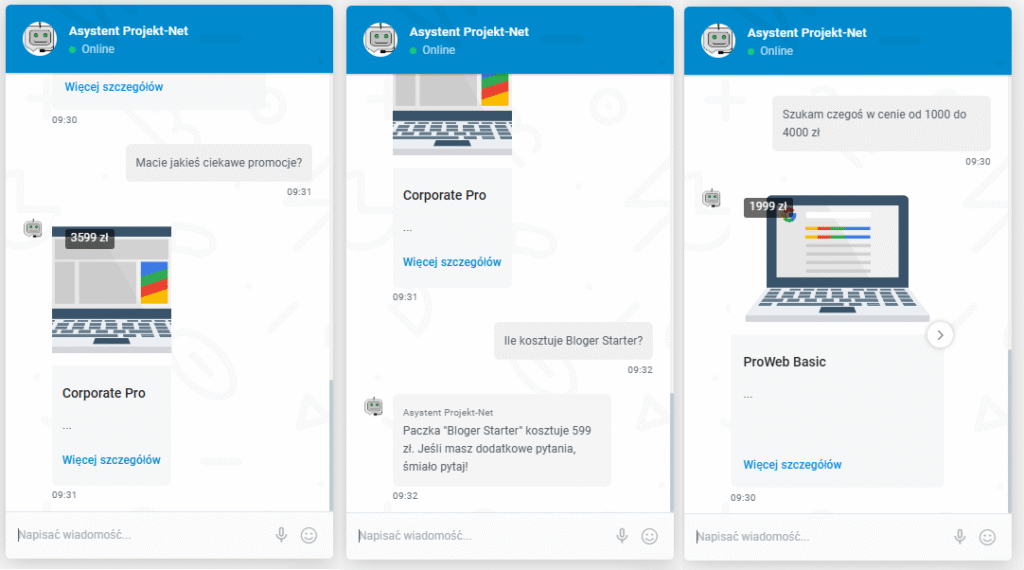This screenshot has height=570, width=1024.
Task: Show next product with carousel arrow
Action: click(x=940, y=335)
